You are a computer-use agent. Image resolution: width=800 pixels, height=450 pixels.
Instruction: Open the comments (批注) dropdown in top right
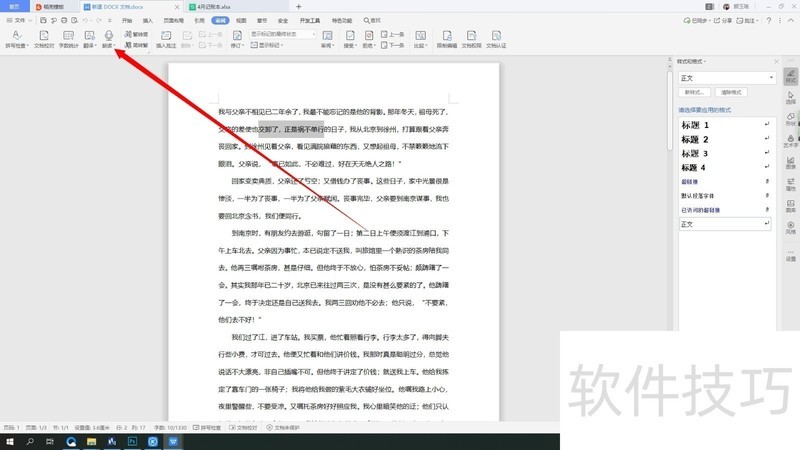pyautogui.click(x=747, y=20)
